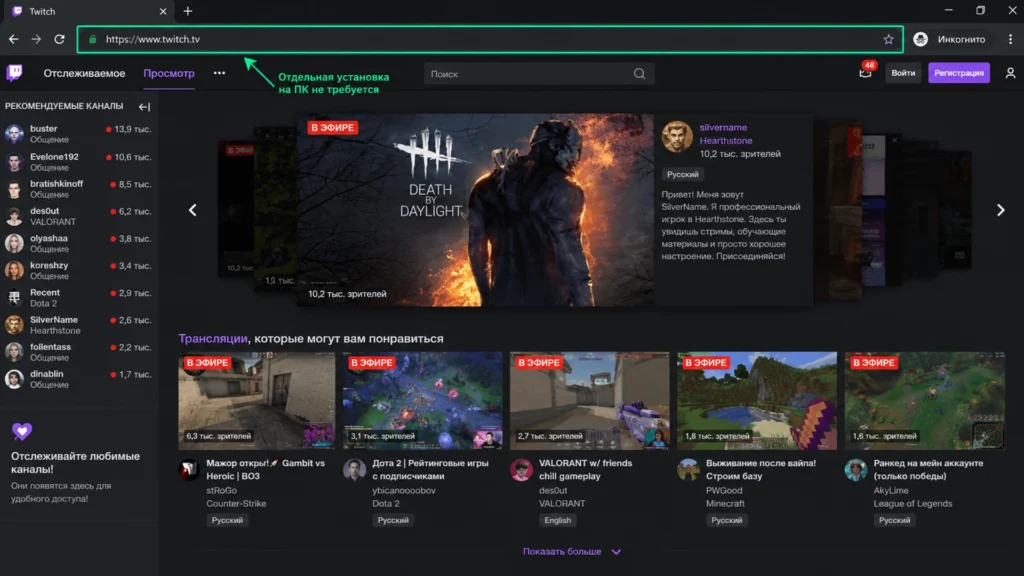Click the Incognito profile icon

click(920, 39)
